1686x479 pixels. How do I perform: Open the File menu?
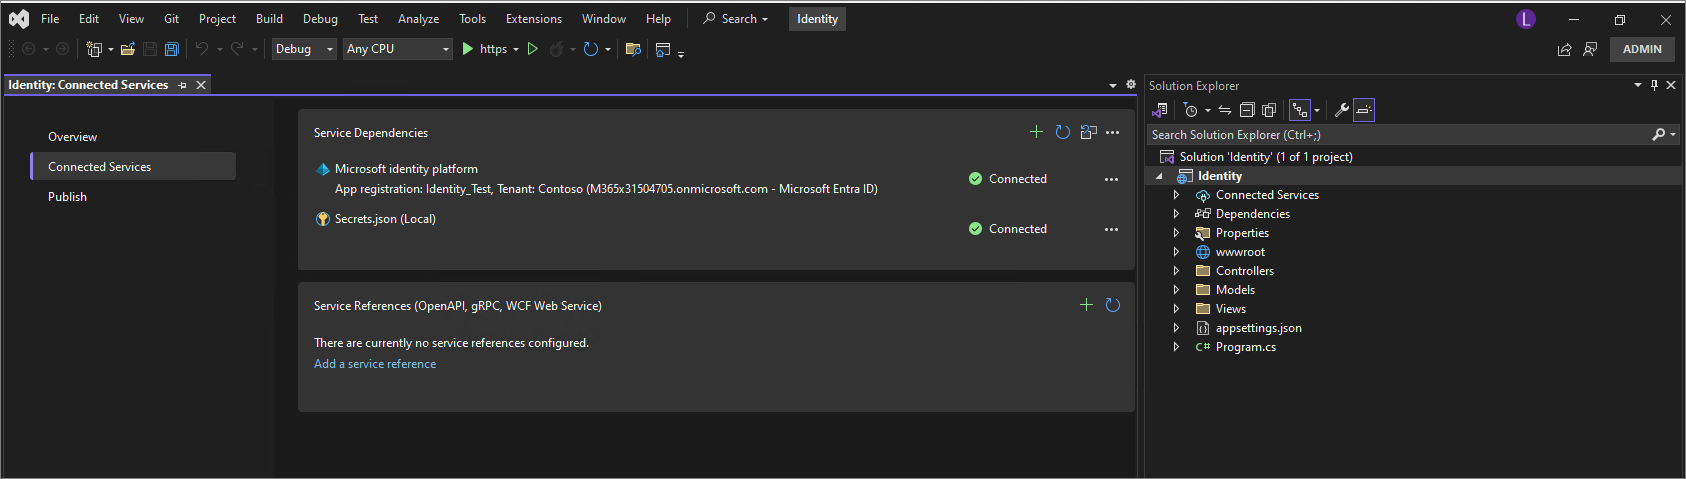pos(50,19)
